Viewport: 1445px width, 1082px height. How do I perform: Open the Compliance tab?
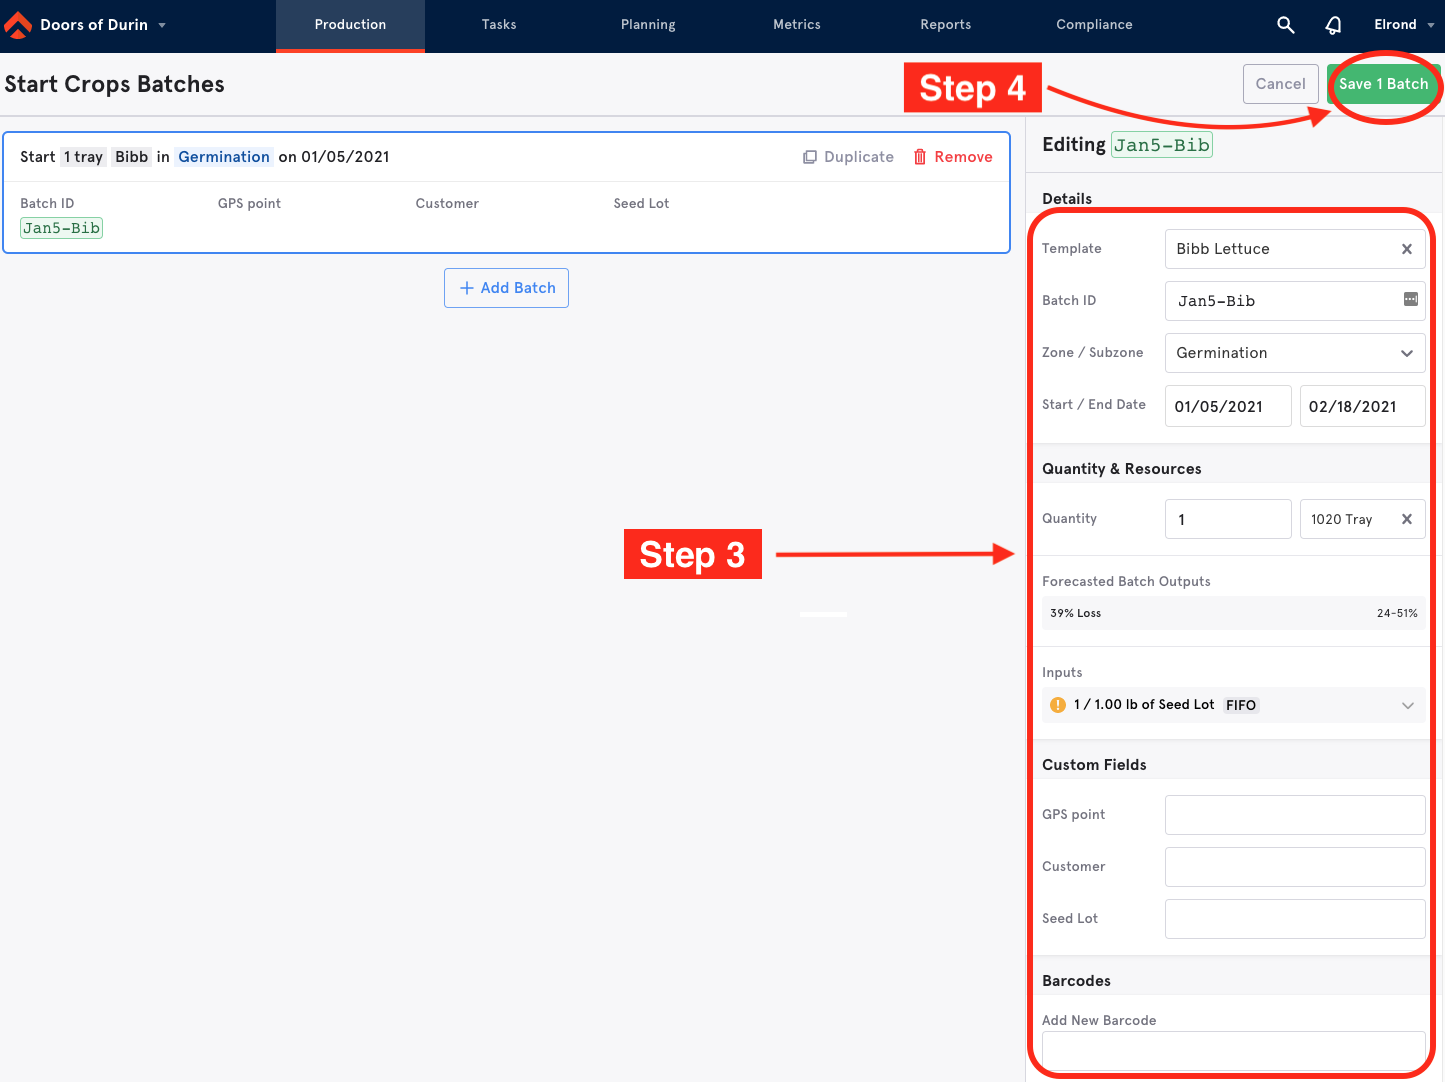(1094, 25)
